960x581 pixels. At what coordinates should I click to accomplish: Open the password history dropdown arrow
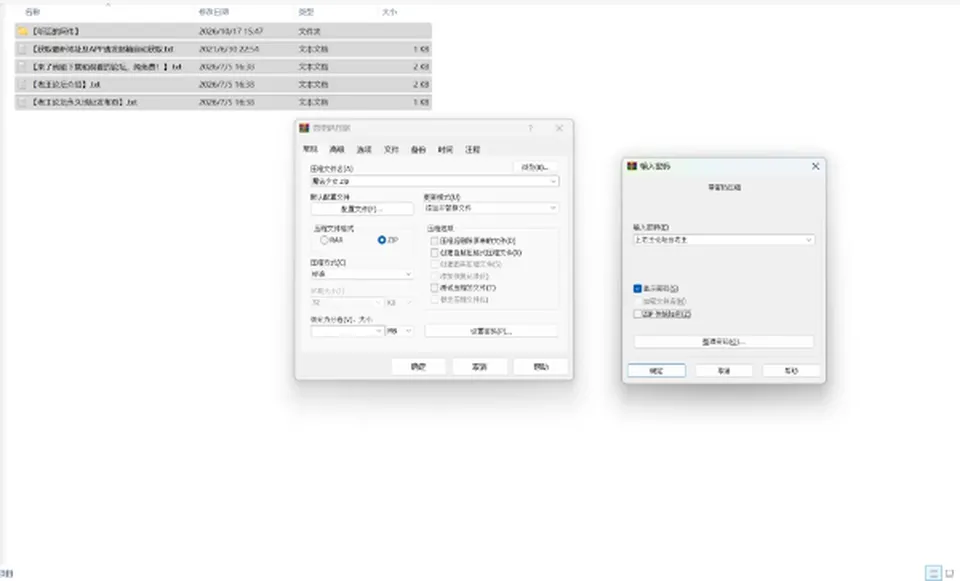coord(809,240)
